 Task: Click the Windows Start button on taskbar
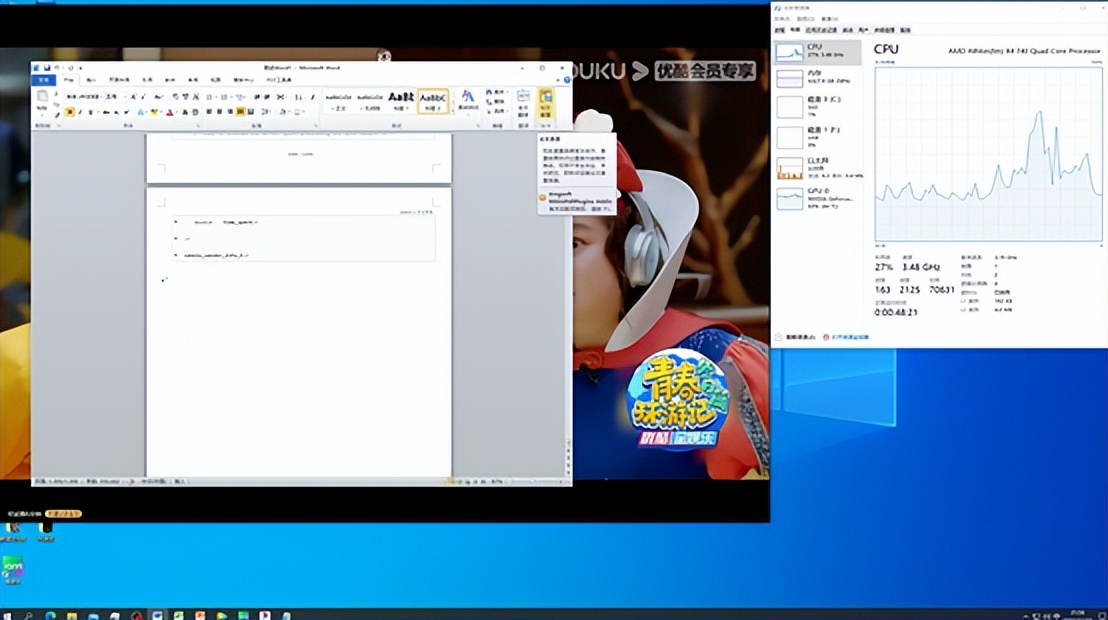9,614
